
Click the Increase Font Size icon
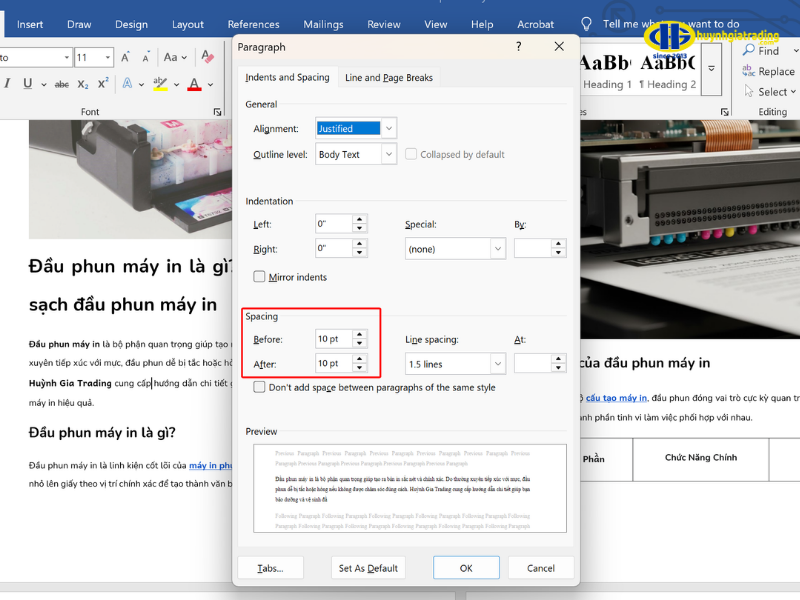point(127,58)
